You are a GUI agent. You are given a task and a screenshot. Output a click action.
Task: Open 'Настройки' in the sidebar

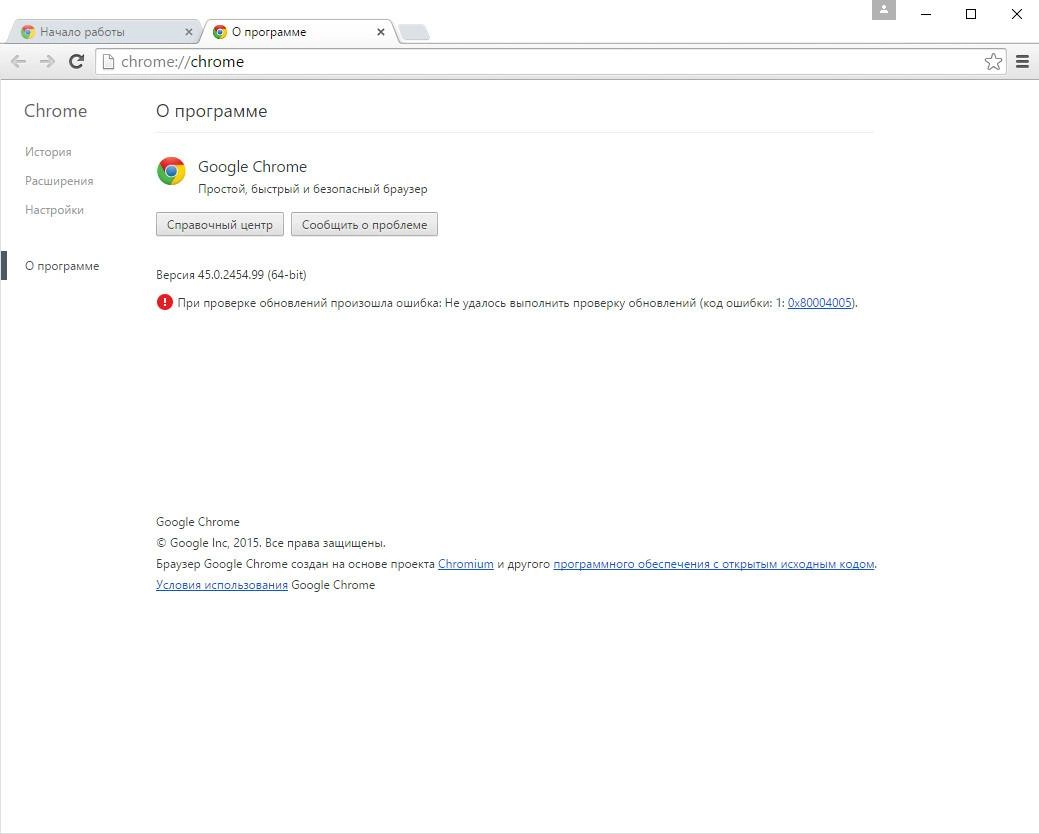pos(54,210)
